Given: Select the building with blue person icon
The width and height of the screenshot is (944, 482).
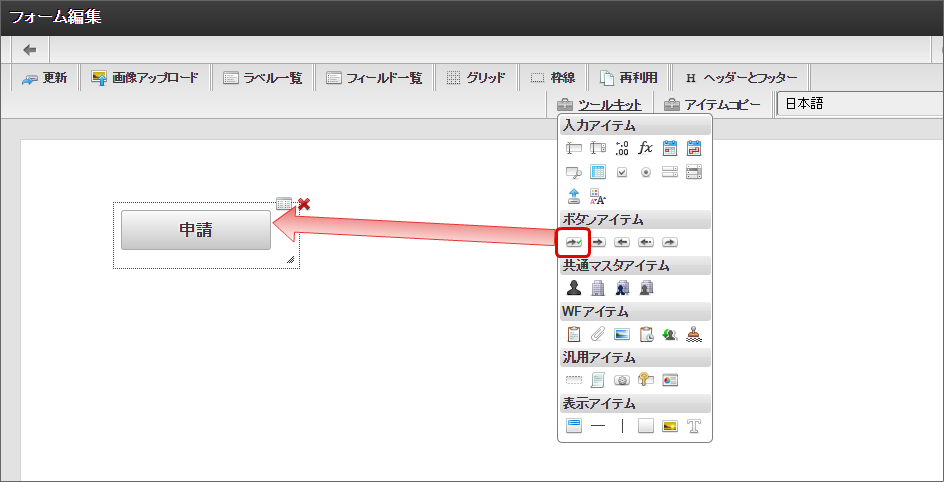Looking at the screenshot, I should pyautogui.click(x=622, y=288).
